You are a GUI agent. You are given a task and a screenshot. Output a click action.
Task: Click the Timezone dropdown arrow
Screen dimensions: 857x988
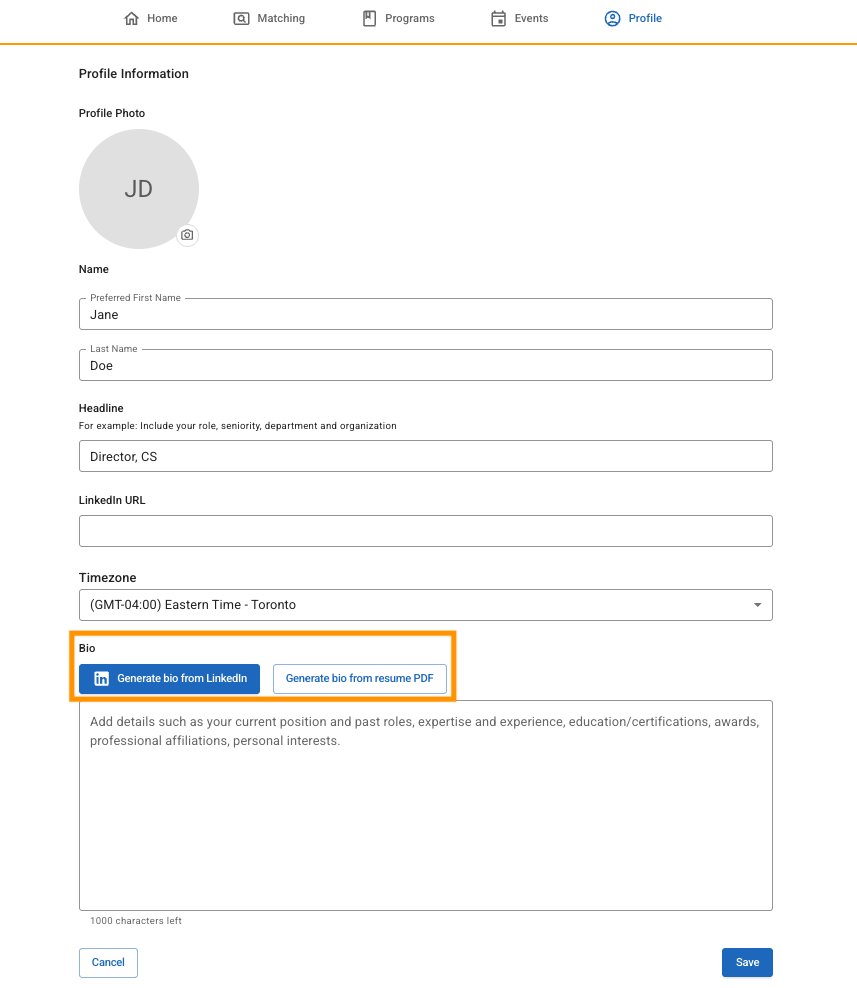tap(757, 605)
